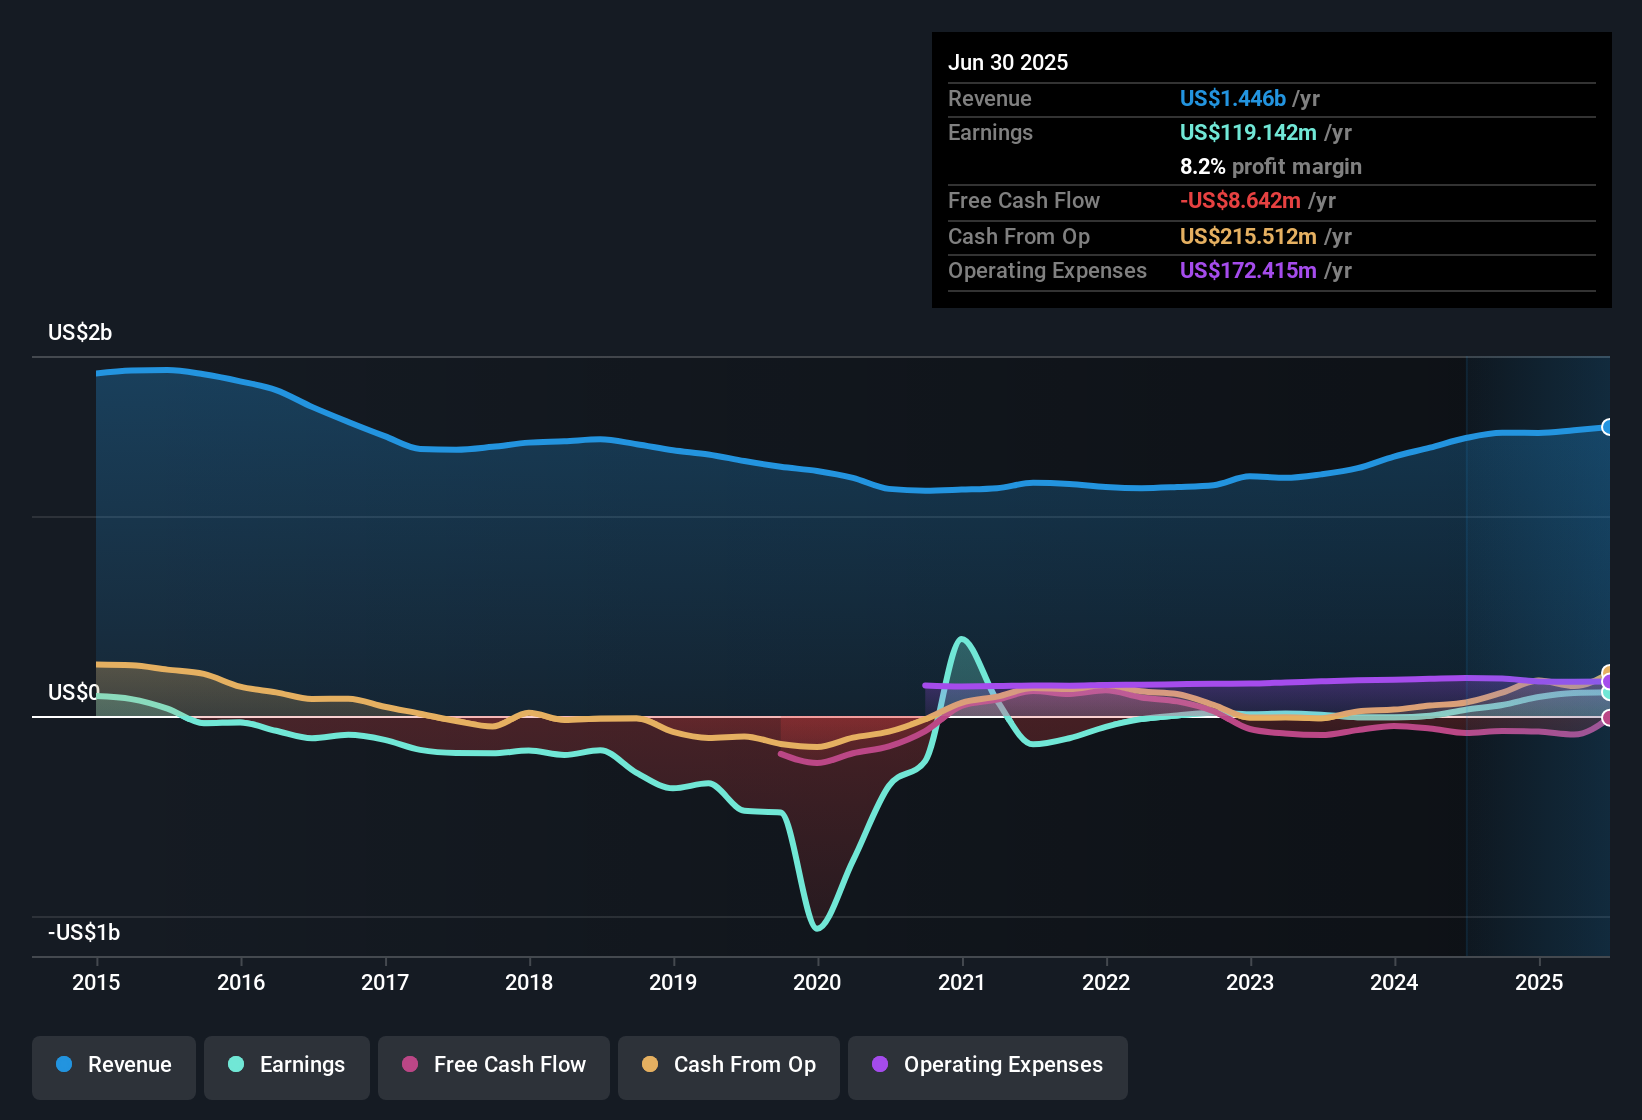Click the blue Revenue legend dot
This screenshot has height=1120, width=1642.
coord(62,1065)
